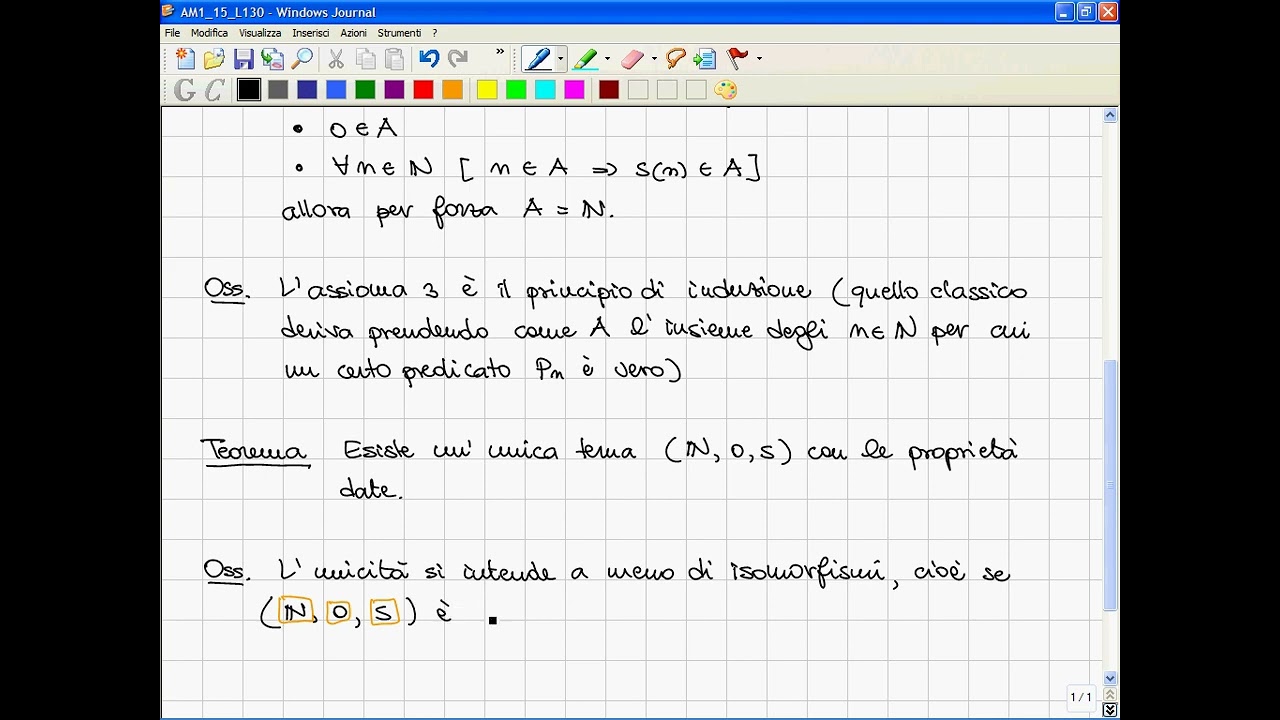
Task: Pick the orange color swatch
Action: 452,90
